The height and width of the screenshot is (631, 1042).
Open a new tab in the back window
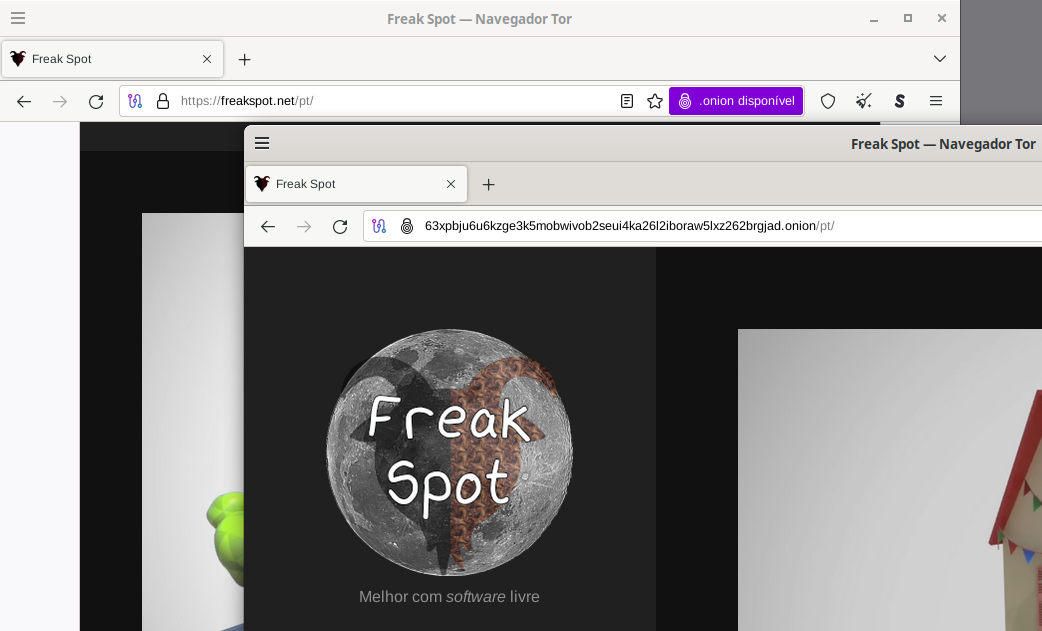(x=244, y=59)
